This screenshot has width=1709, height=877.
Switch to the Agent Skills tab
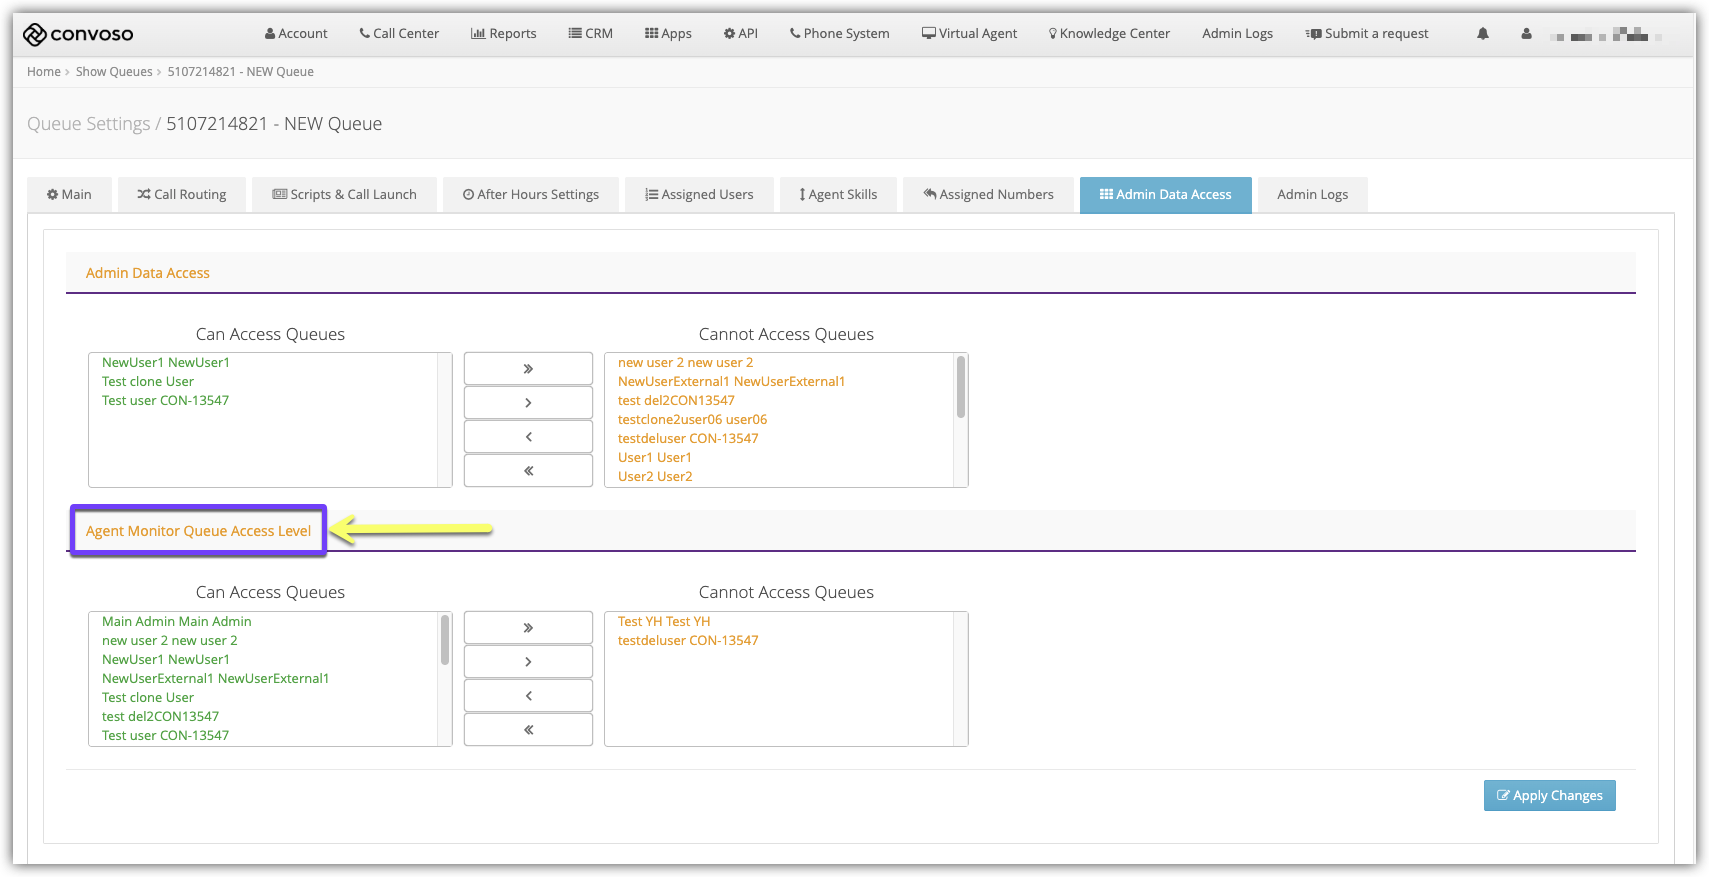838,195
